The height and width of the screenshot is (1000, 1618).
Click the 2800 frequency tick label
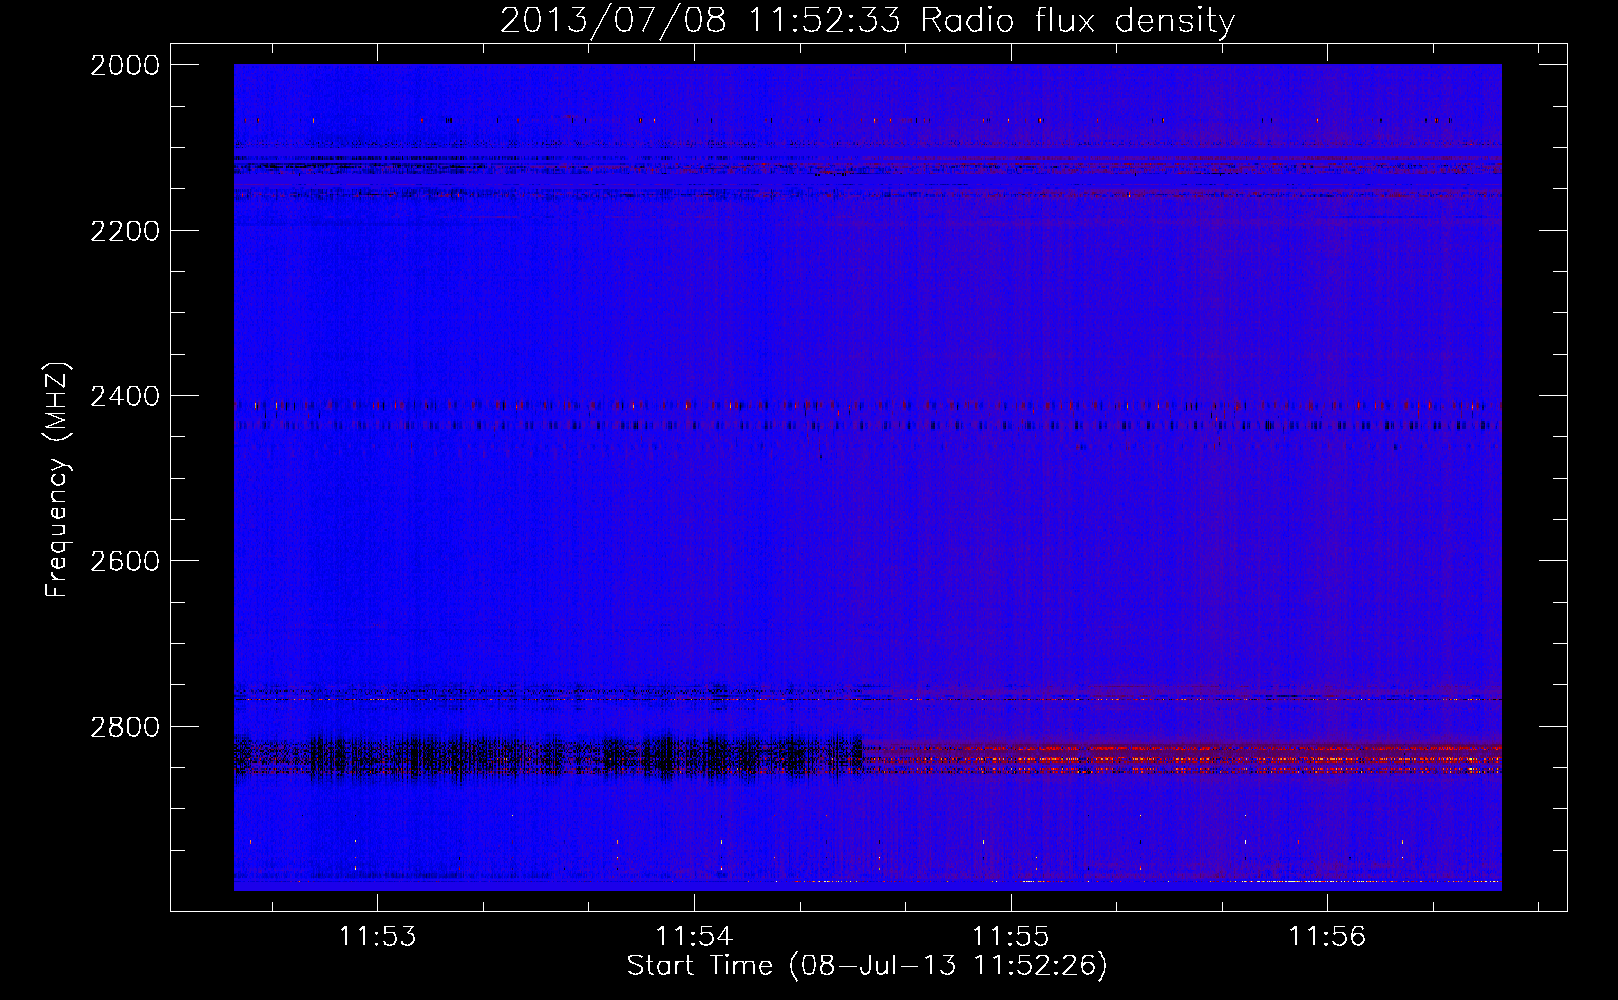click(x=125, y=726)
